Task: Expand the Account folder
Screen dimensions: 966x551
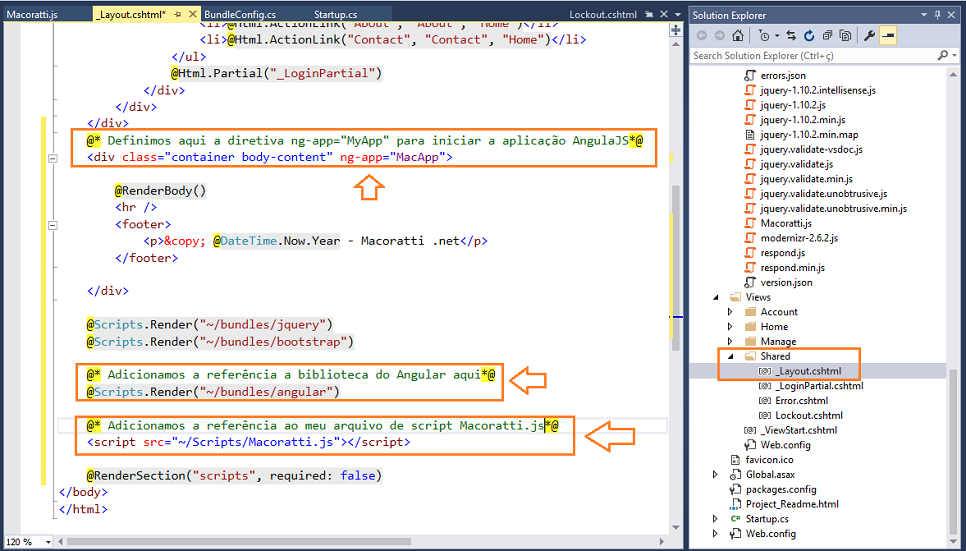Action: 731,312
